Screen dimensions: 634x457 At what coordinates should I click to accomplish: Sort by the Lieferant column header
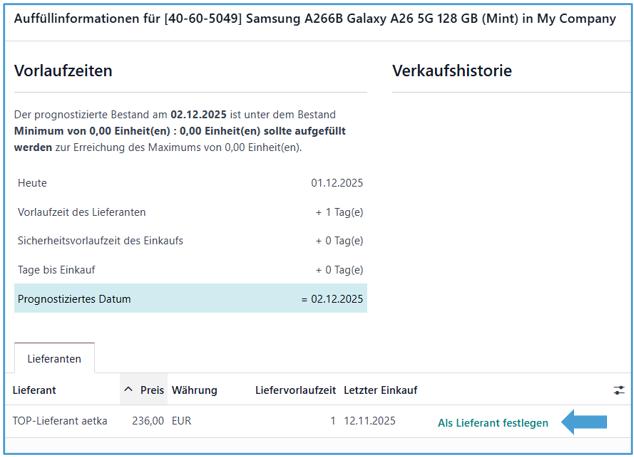pos(34,390)
